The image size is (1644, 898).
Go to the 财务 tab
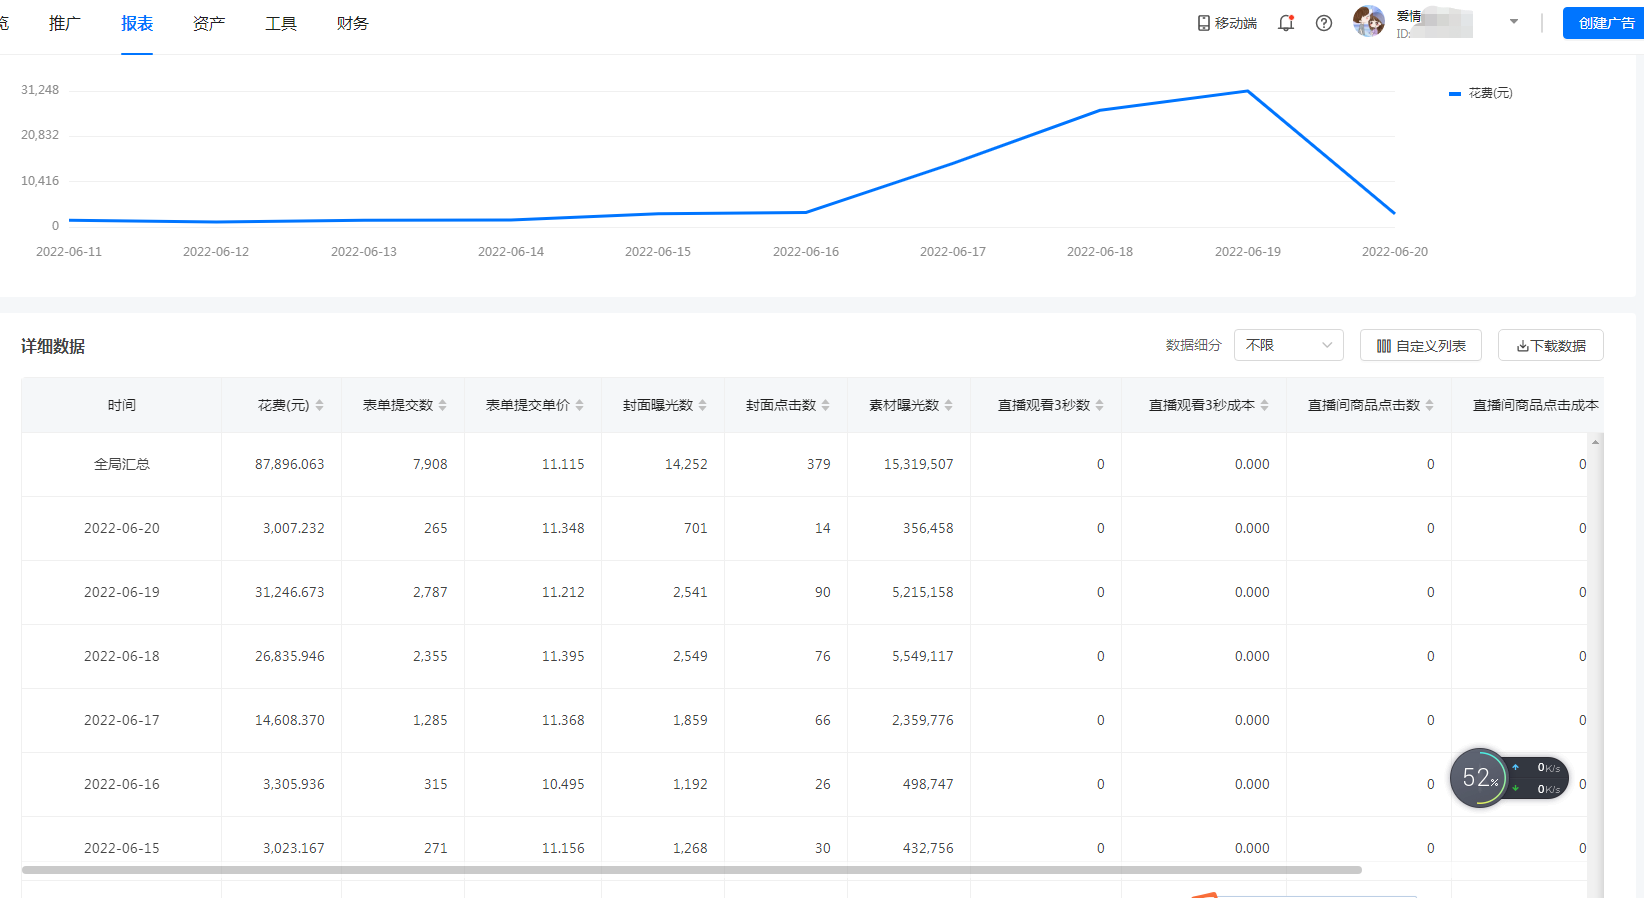tap(353, 23)
